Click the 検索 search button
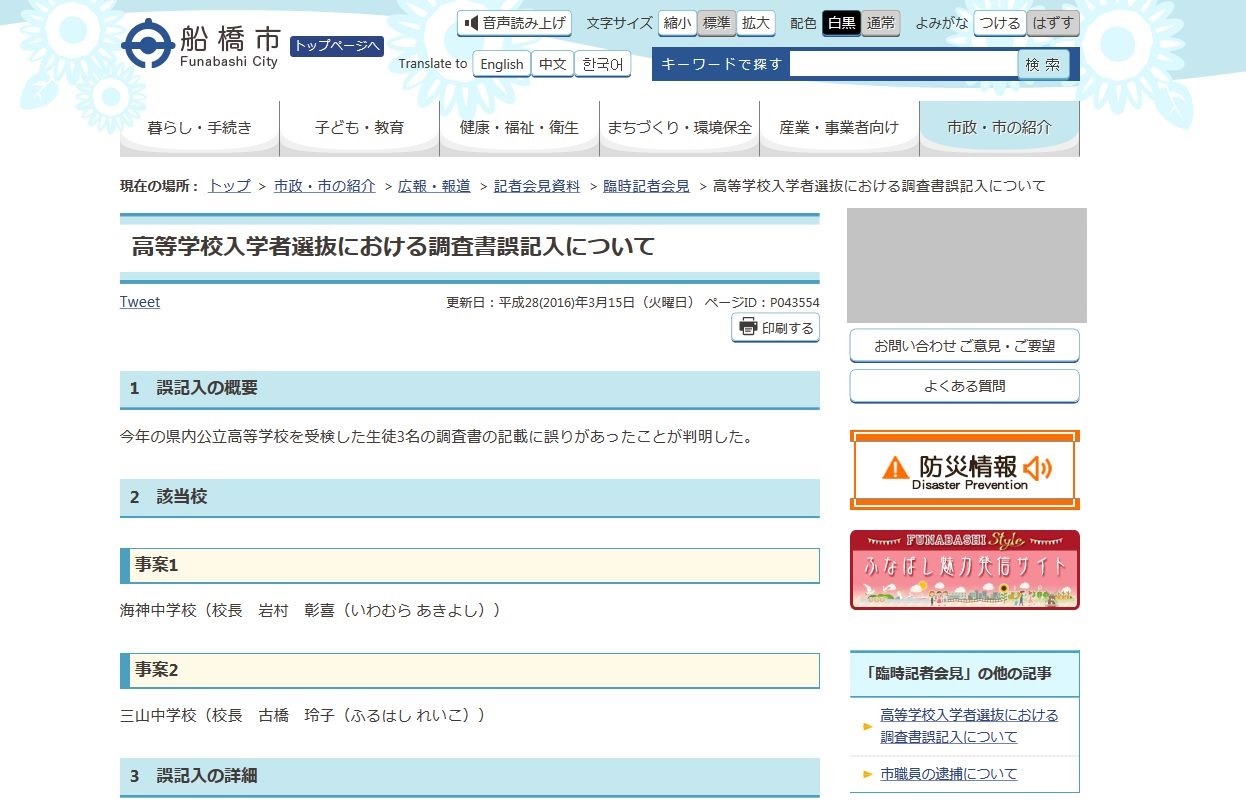 [x=1044, y=63]
